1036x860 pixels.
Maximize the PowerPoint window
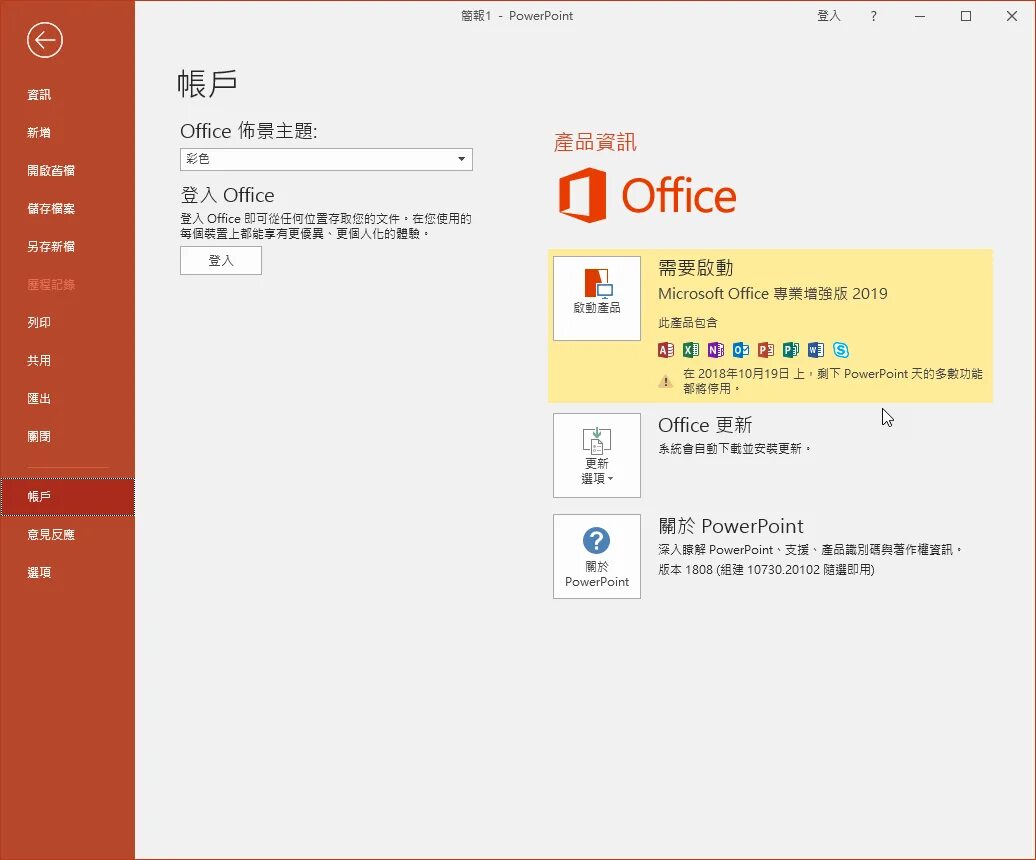click(x=966, y=16)
